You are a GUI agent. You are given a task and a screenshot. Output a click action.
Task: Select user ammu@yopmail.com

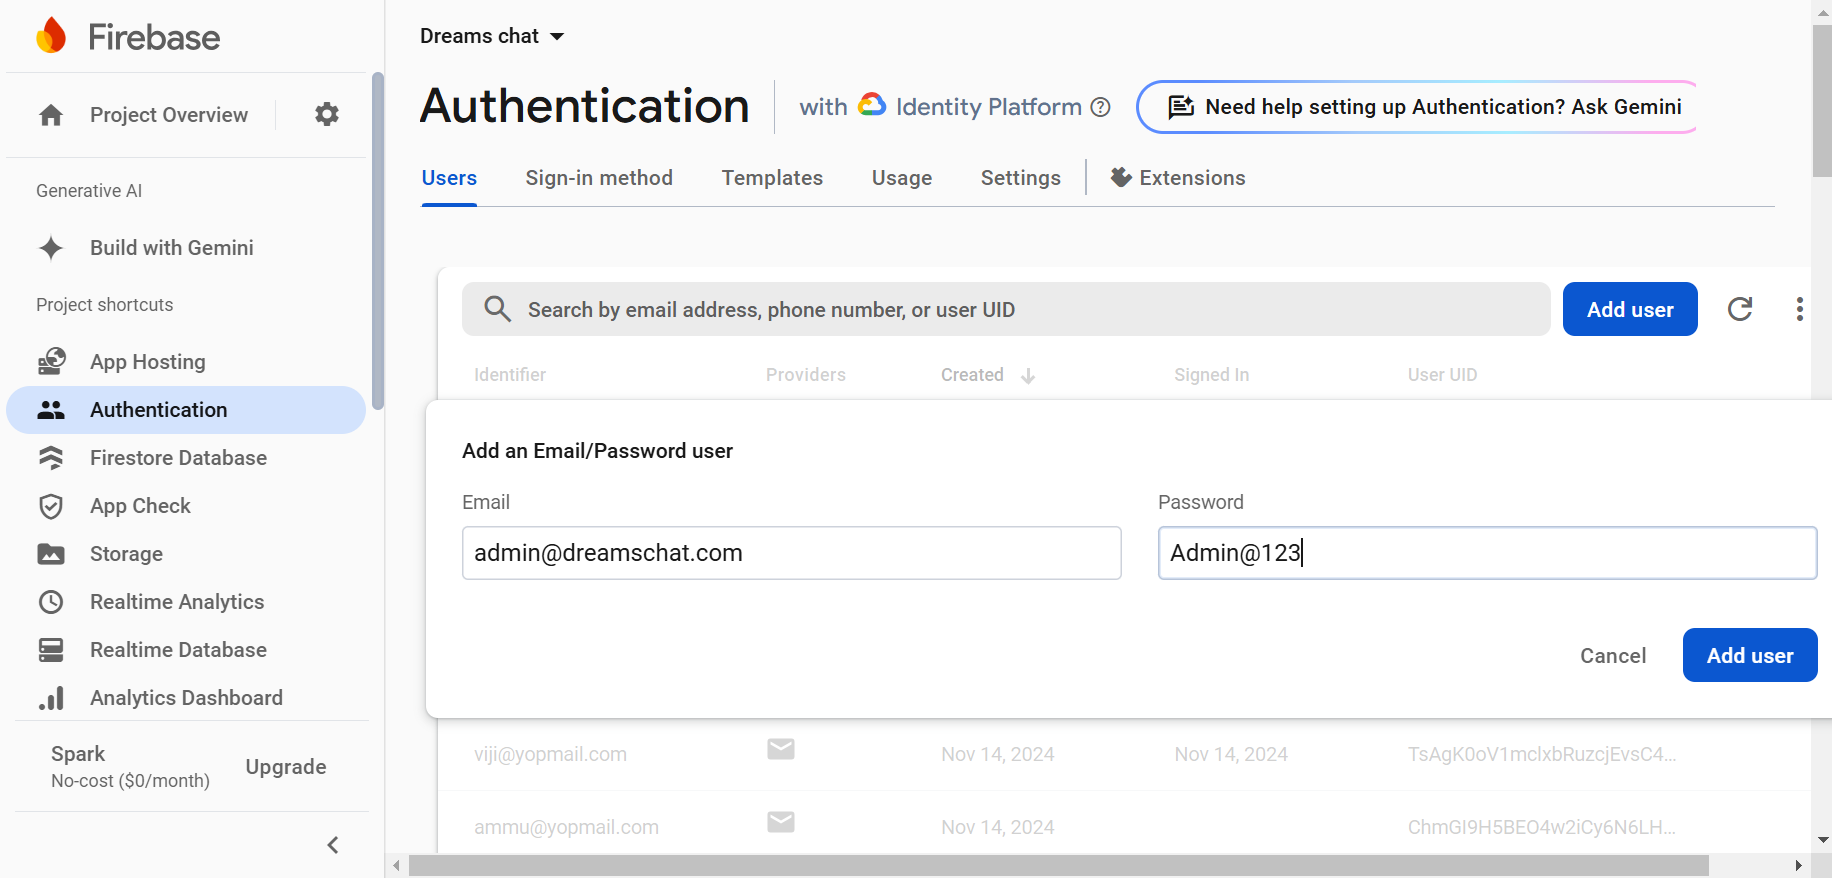pos(566,827)
